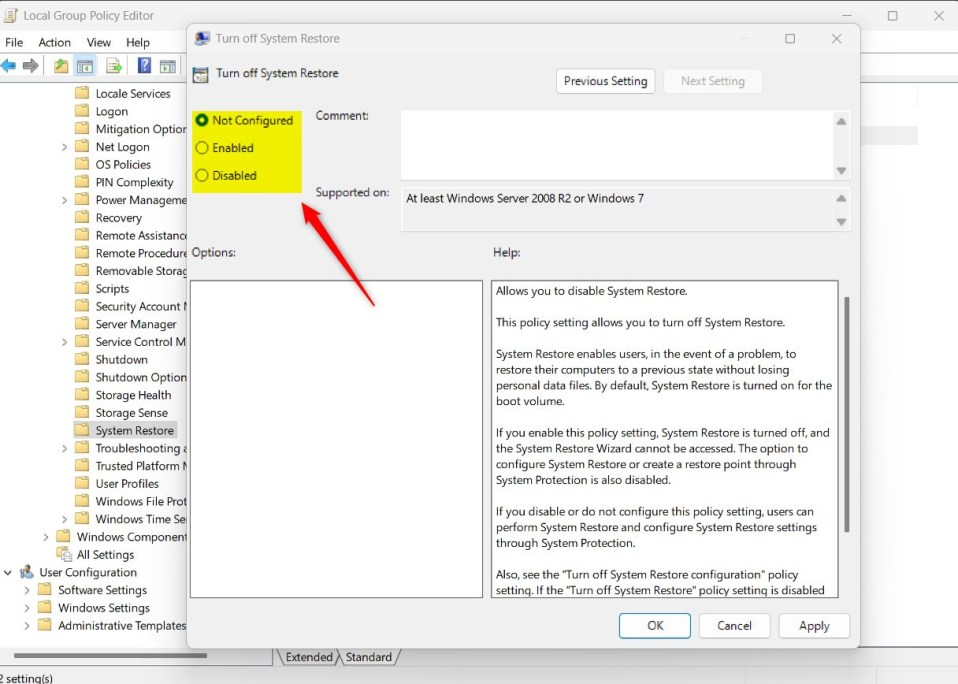Toggle the Show/Hide console tree icon

85,66
